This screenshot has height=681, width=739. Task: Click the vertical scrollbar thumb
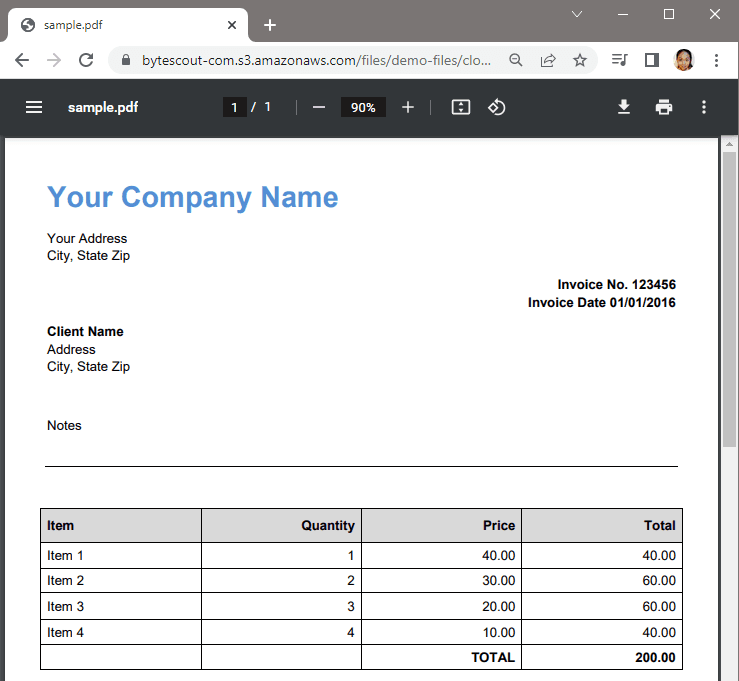click(x=729, y=300)
